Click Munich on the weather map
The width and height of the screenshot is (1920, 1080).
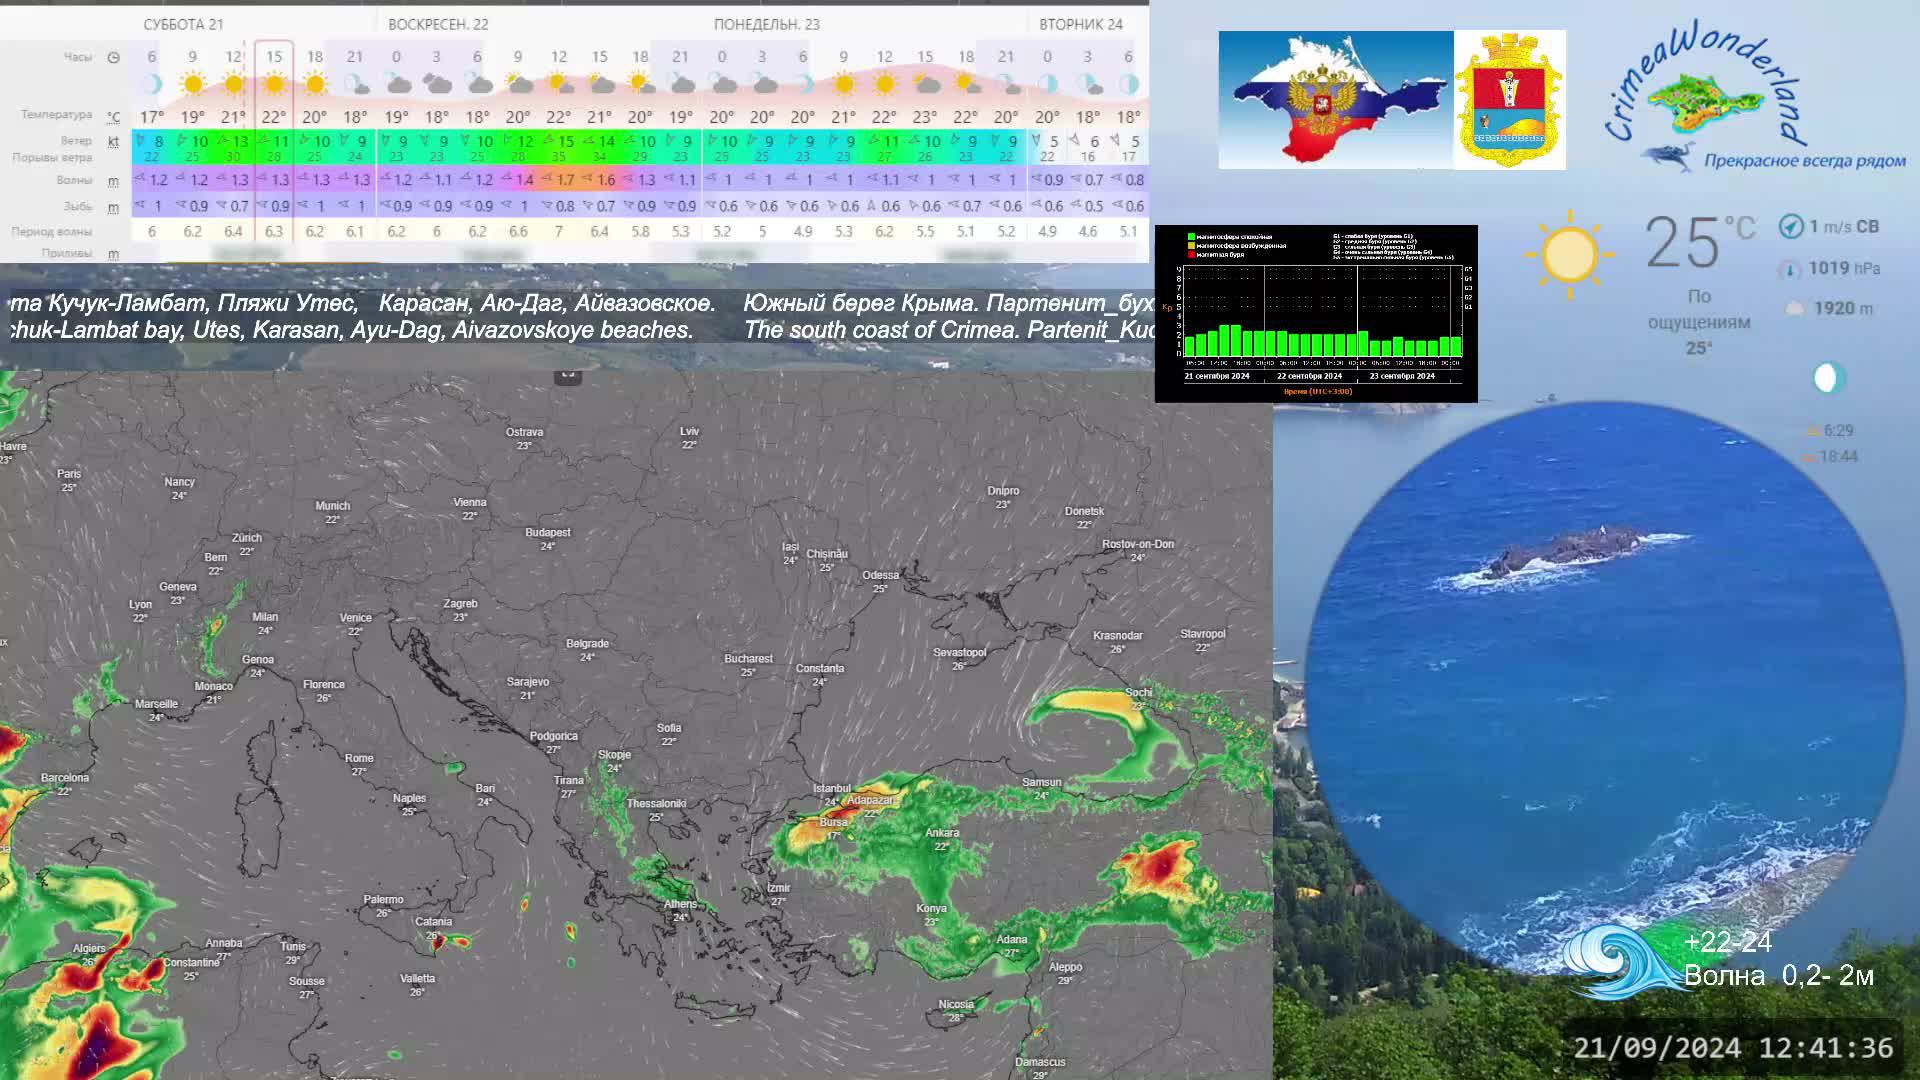pos(333,512)
